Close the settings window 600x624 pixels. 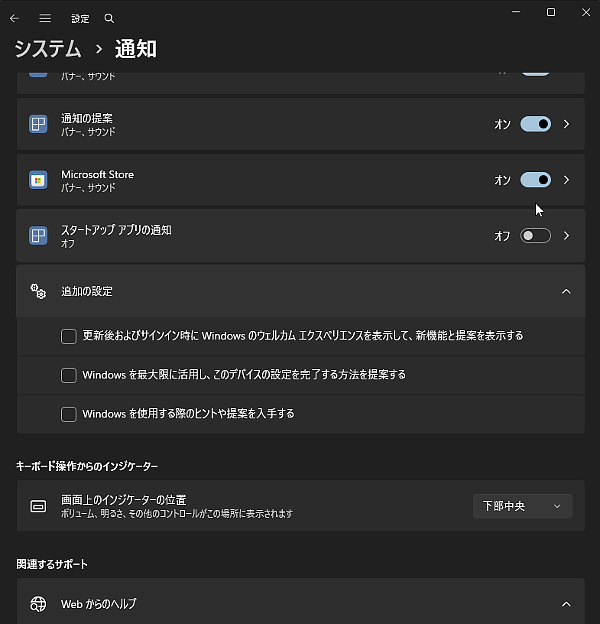(x=586, y=12)
